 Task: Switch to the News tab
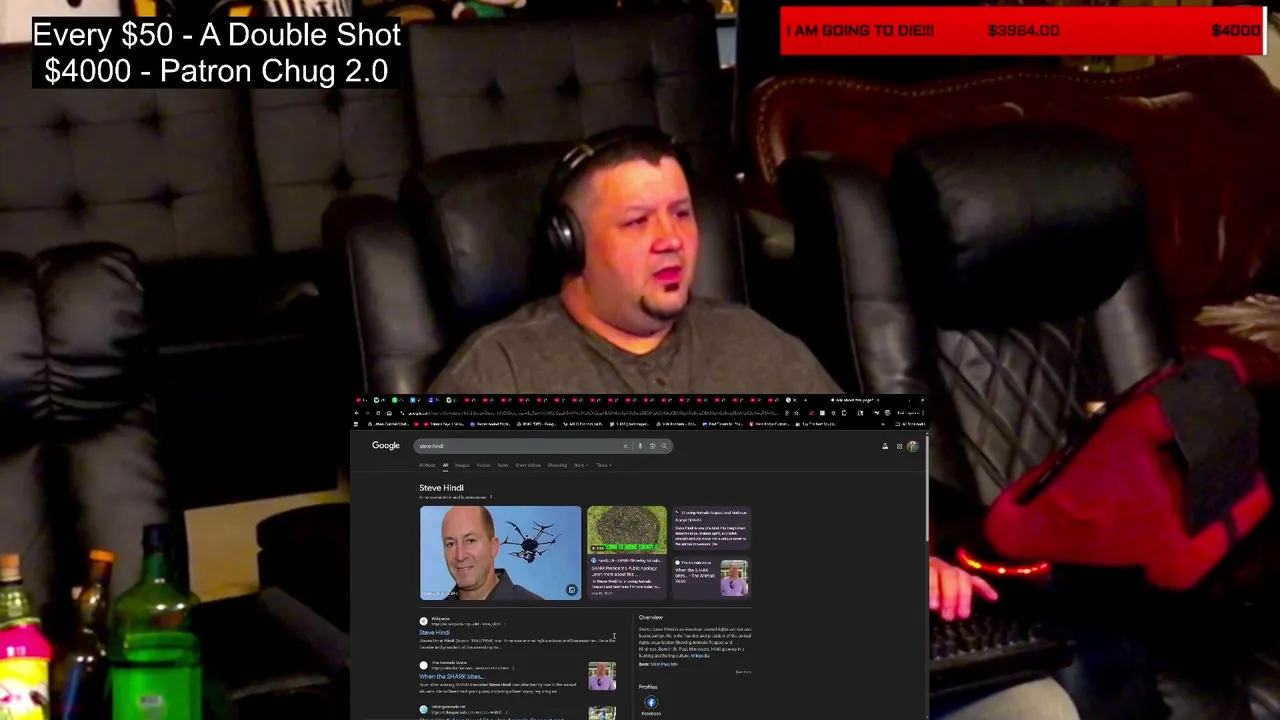503,465
